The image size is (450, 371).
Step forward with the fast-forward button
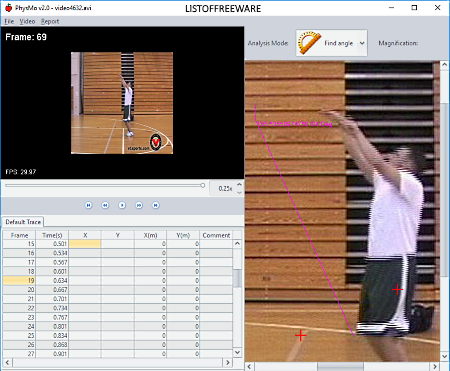139,205
